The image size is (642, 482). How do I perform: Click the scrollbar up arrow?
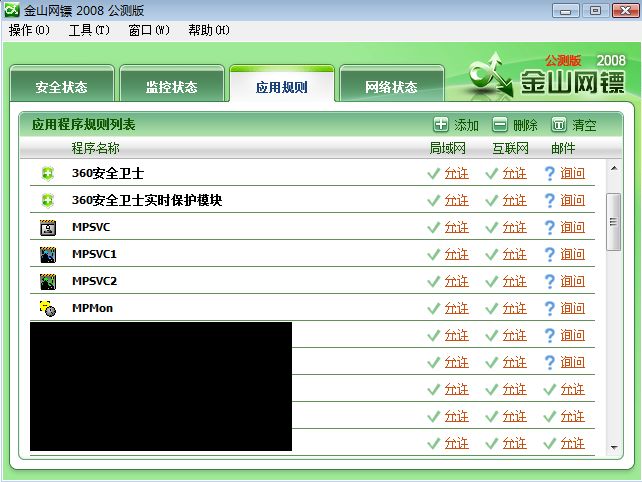[614, 168]
